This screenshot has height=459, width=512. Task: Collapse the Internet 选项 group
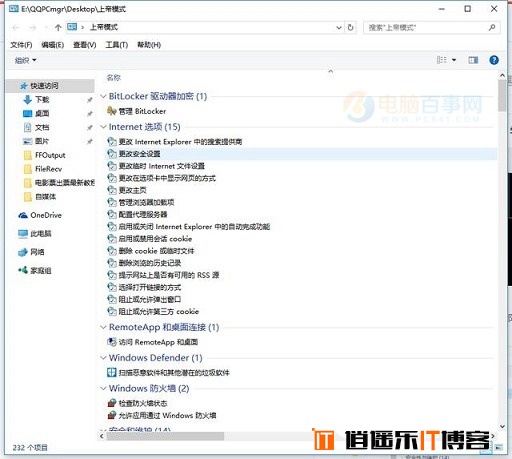pyautogui.click(x=103, y=127)
